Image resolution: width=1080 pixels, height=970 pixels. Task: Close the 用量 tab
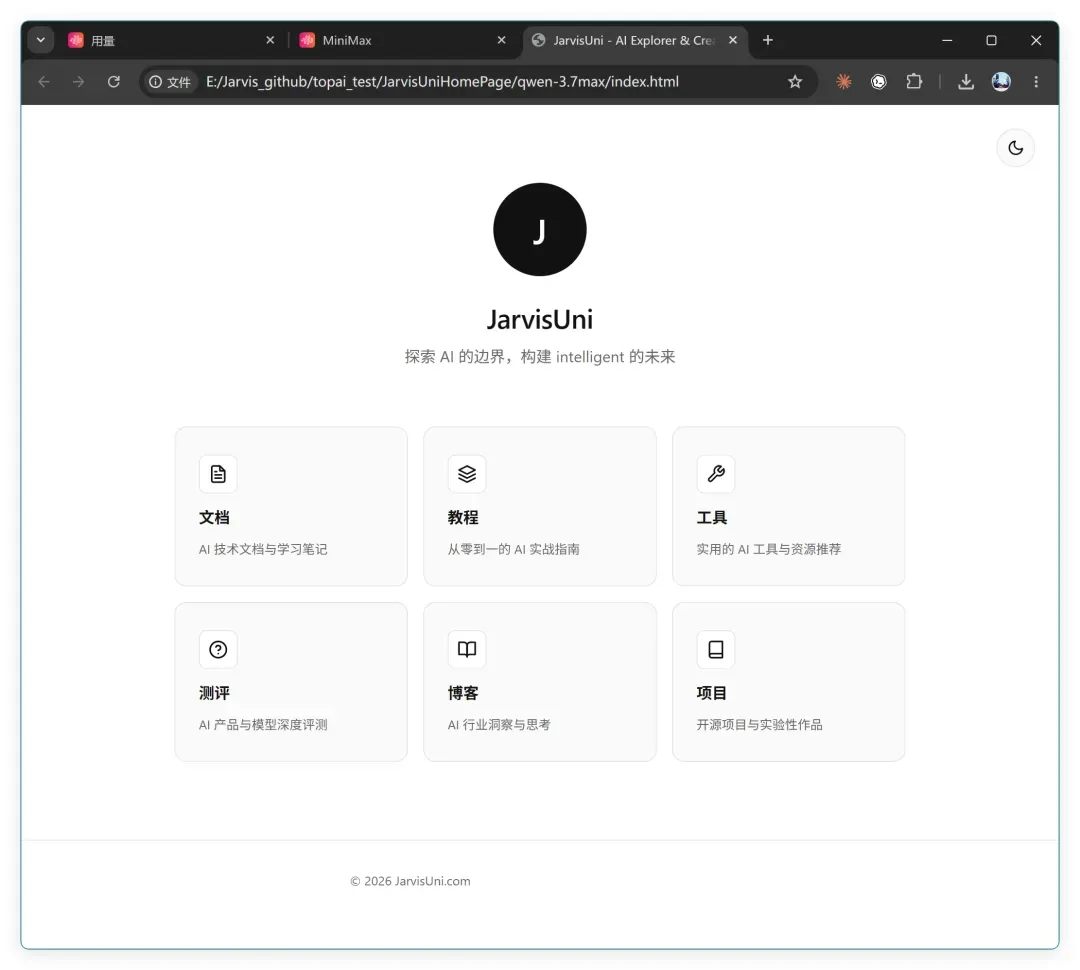click(x=270, y=40)
